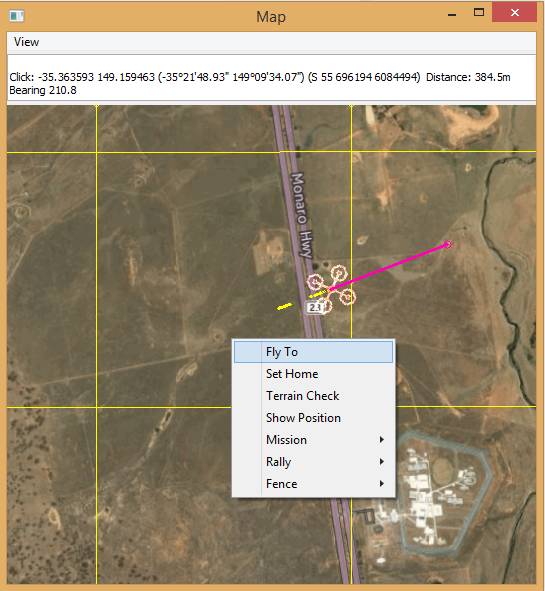Screen dimensions: 545x591
Task: Minimize the Map window
Action: [x=452, y=14]
